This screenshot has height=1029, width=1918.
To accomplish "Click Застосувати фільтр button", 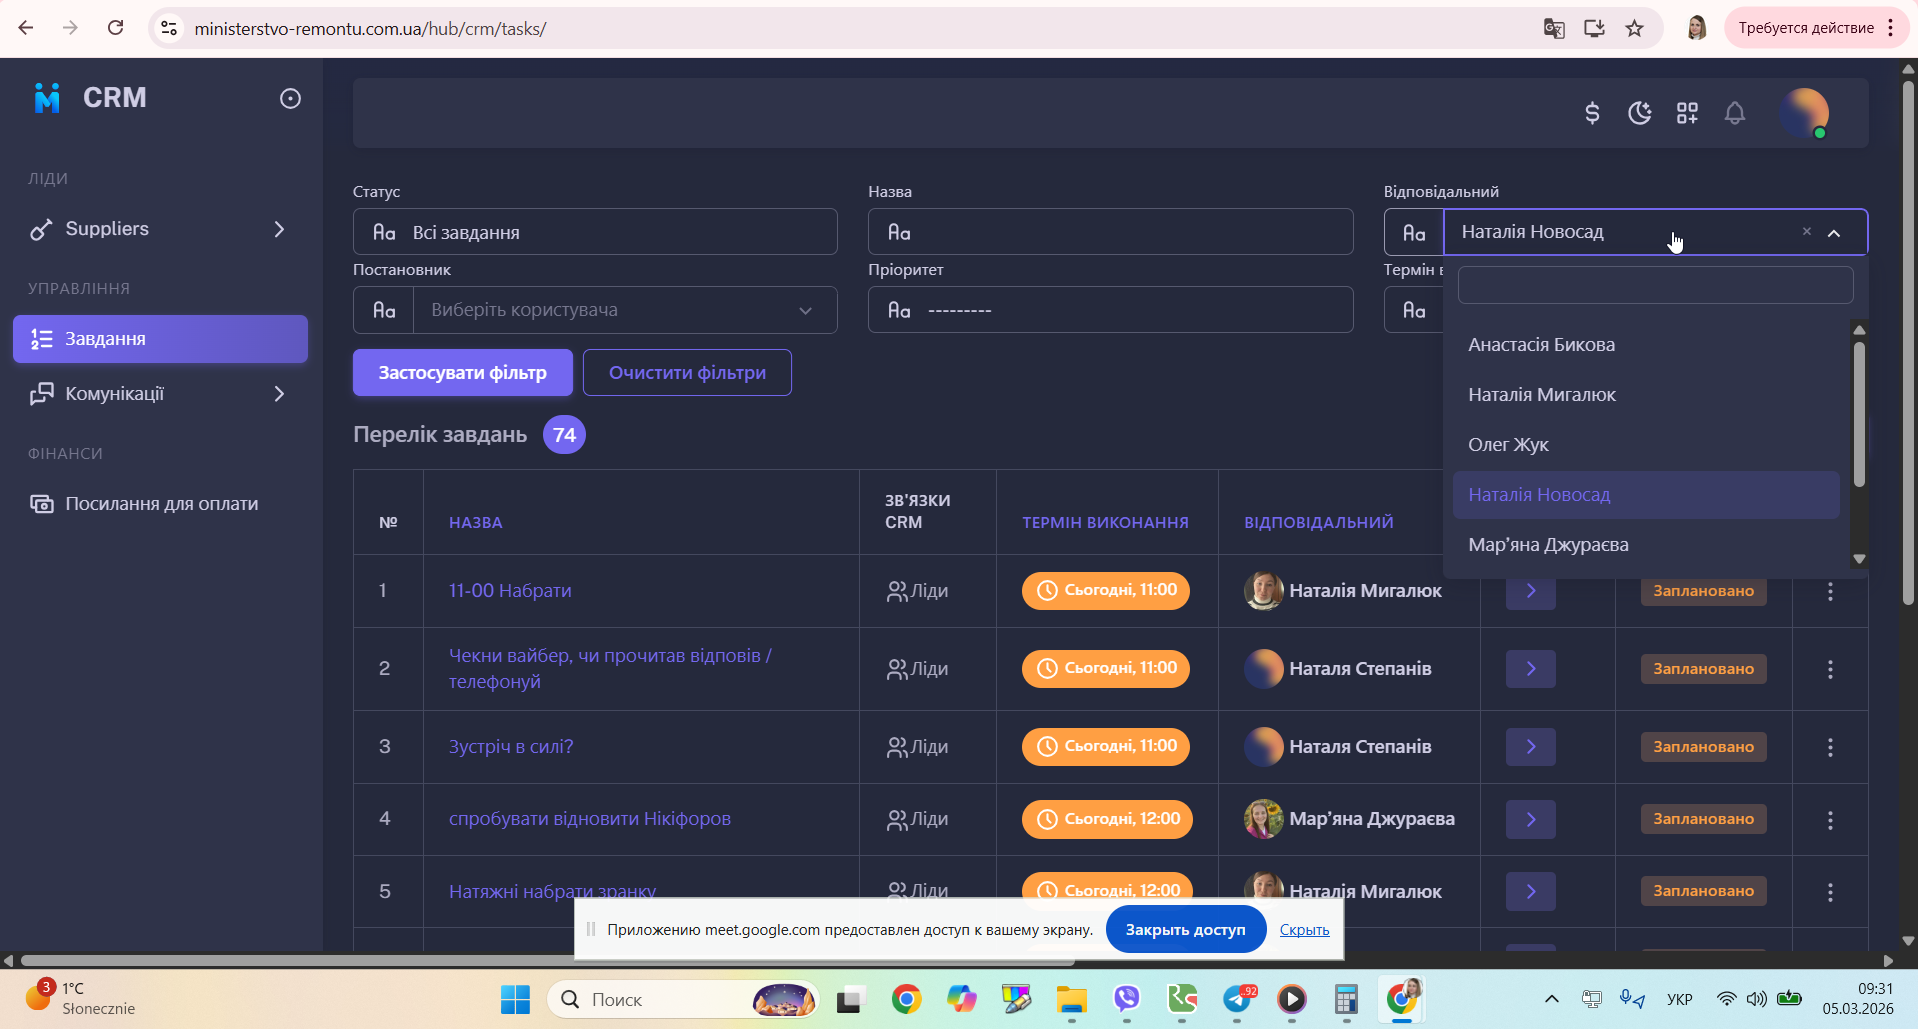I will (x=463, y=373).
